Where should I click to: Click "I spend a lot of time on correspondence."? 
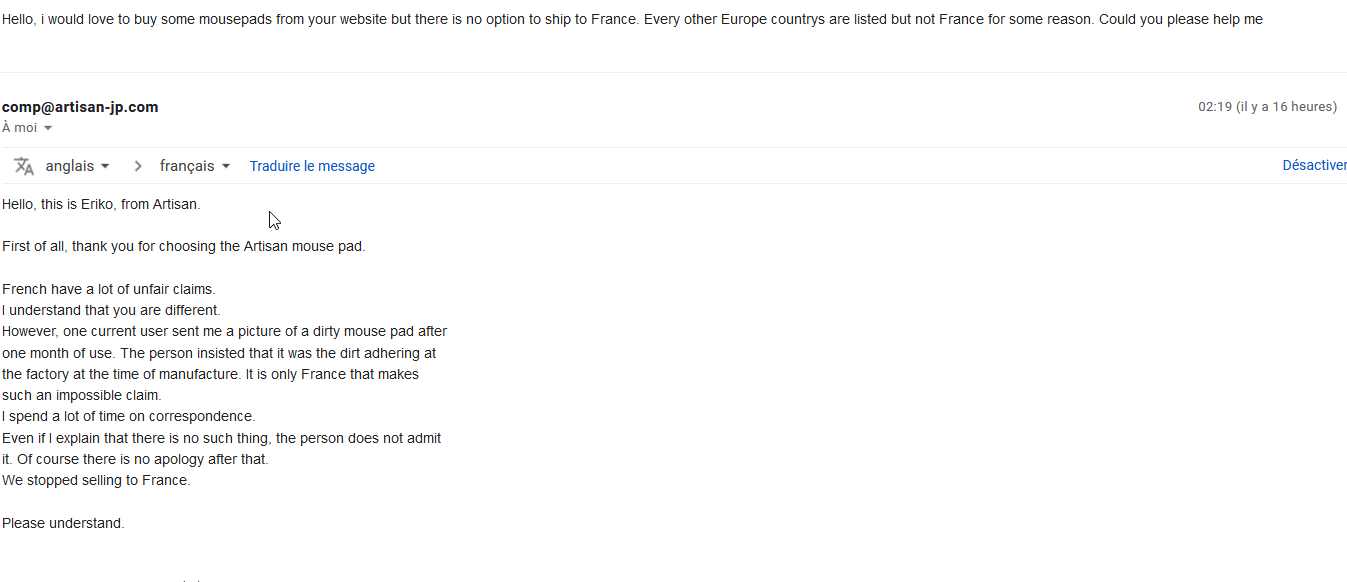point(129,416)
